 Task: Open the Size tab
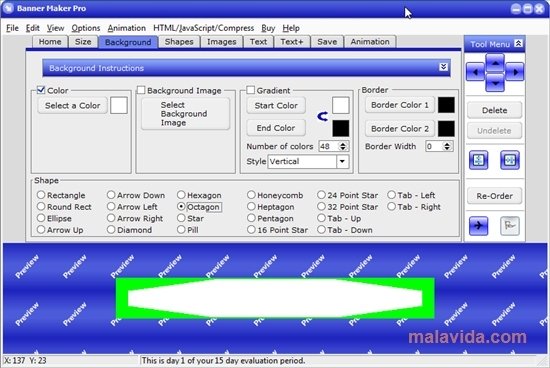(x=83, y=42)
